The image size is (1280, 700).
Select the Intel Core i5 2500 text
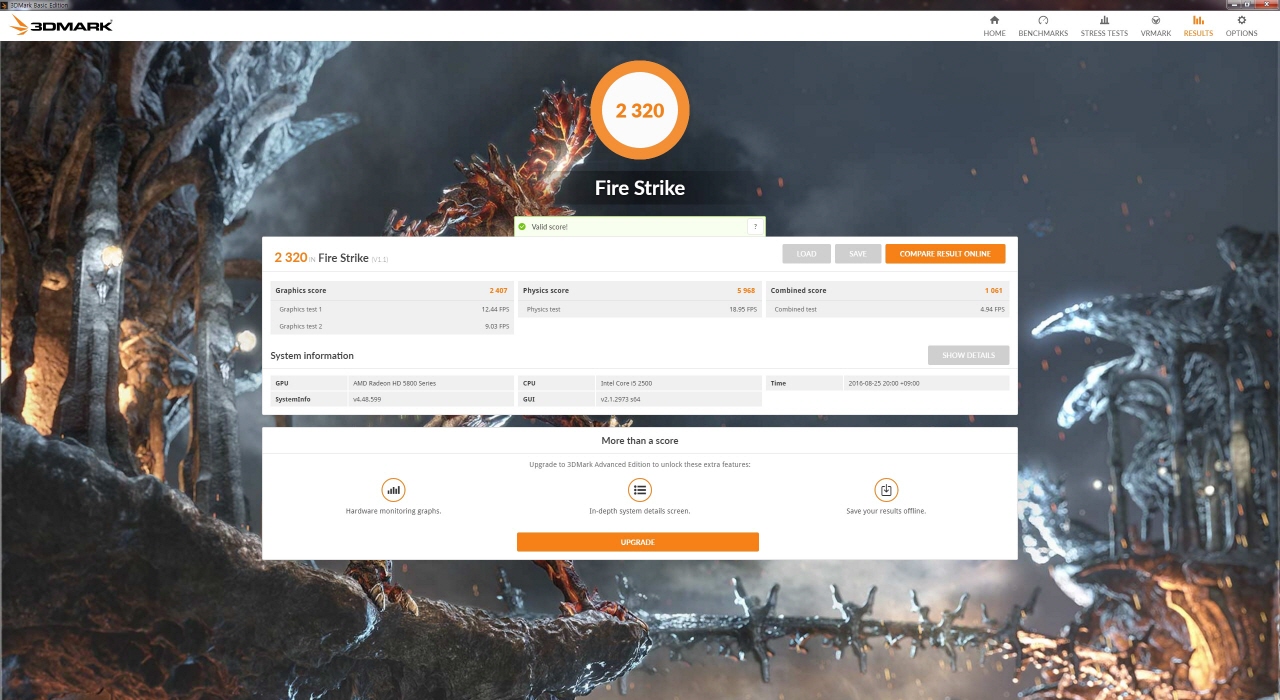tap(627, 383)
